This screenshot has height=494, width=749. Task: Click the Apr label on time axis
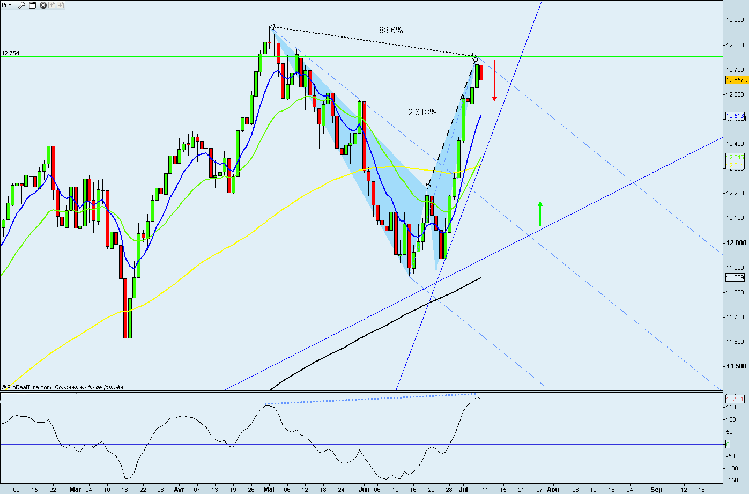click(x=179, y=490)
